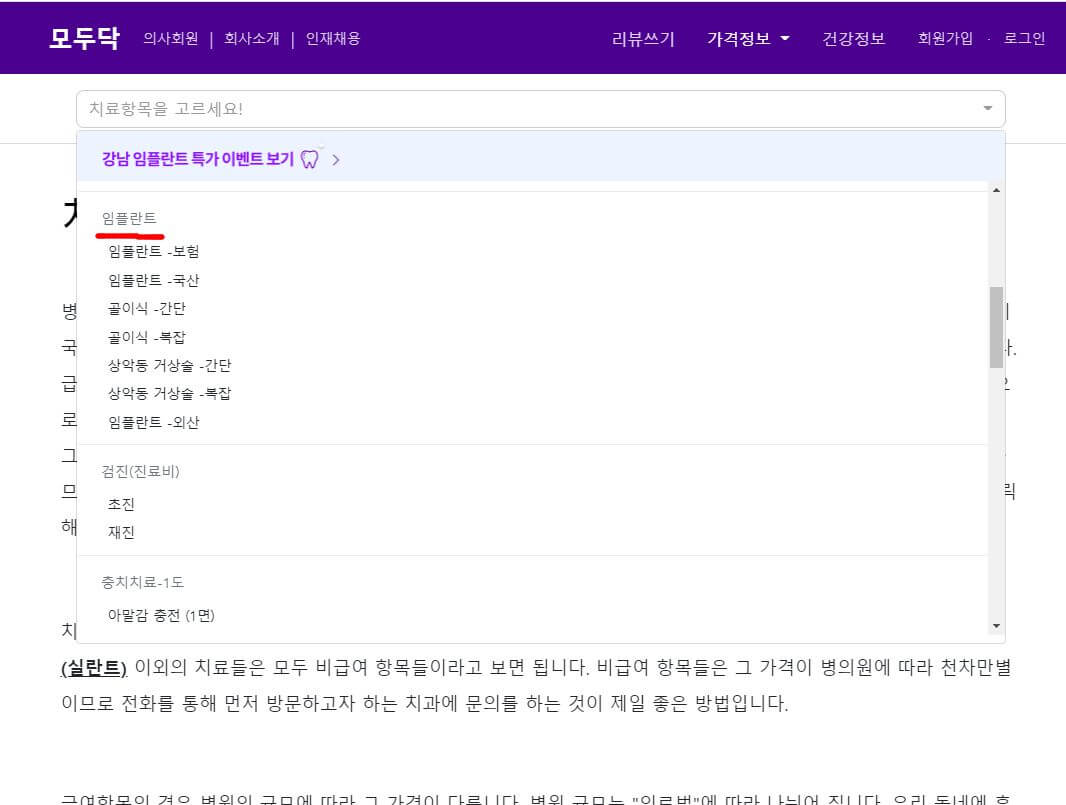
Task: Choose 골이식 -간단 treatment
Action: (148, 308)
